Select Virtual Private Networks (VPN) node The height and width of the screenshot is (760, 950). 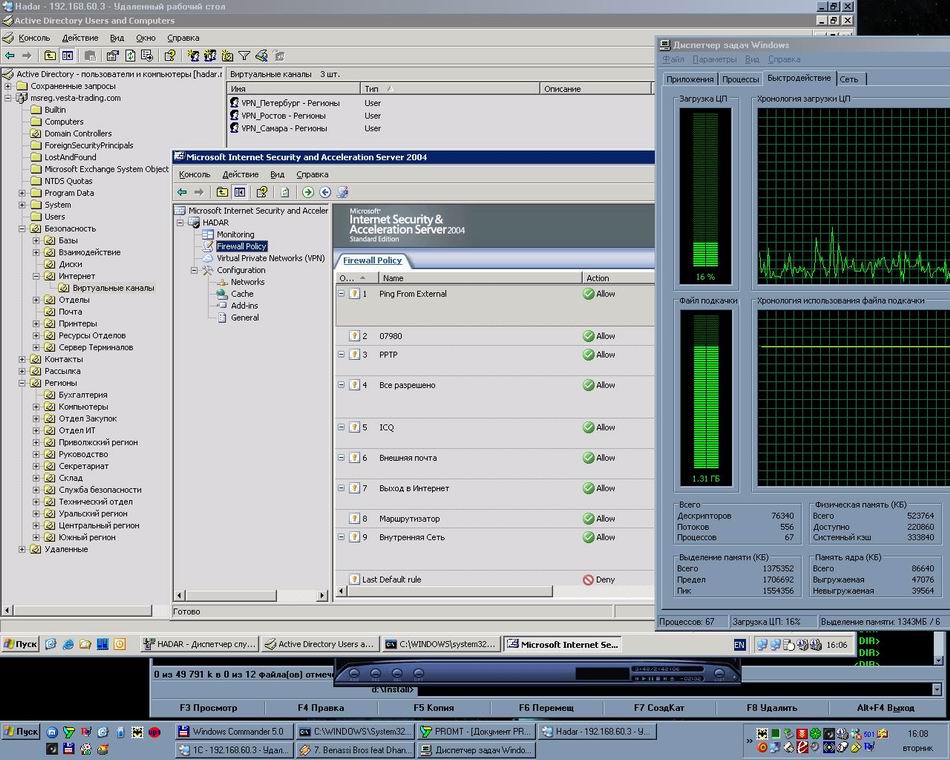(x=271, y=258)
